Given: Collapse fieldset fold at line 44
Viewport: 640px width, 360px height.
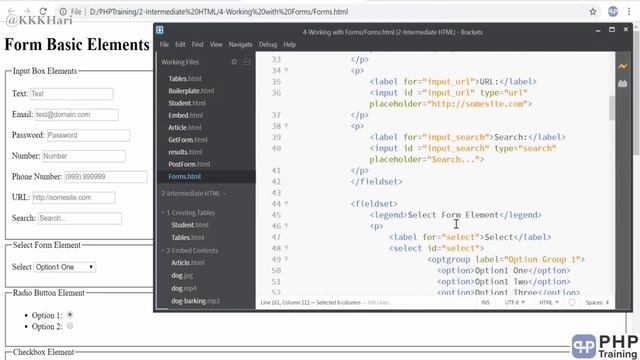Looking at the screenshot, I should pyautogui.click(x=286, y=203).
